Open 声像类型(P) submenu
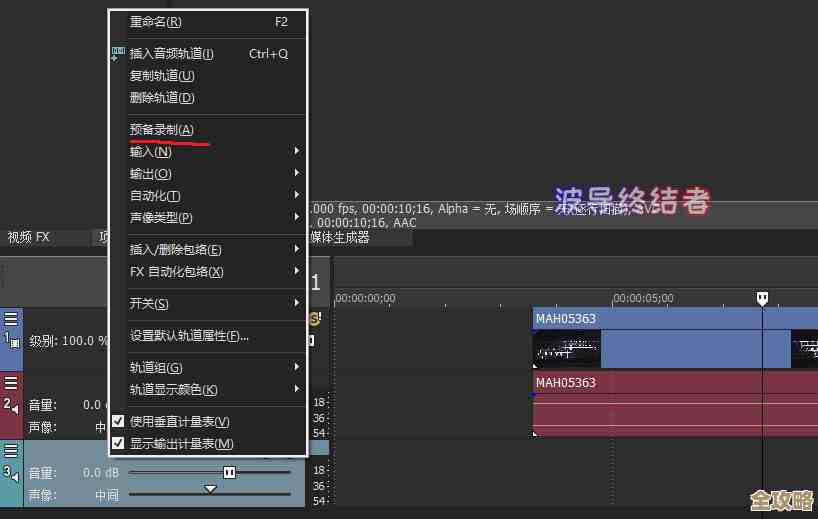 pos(208,218)
